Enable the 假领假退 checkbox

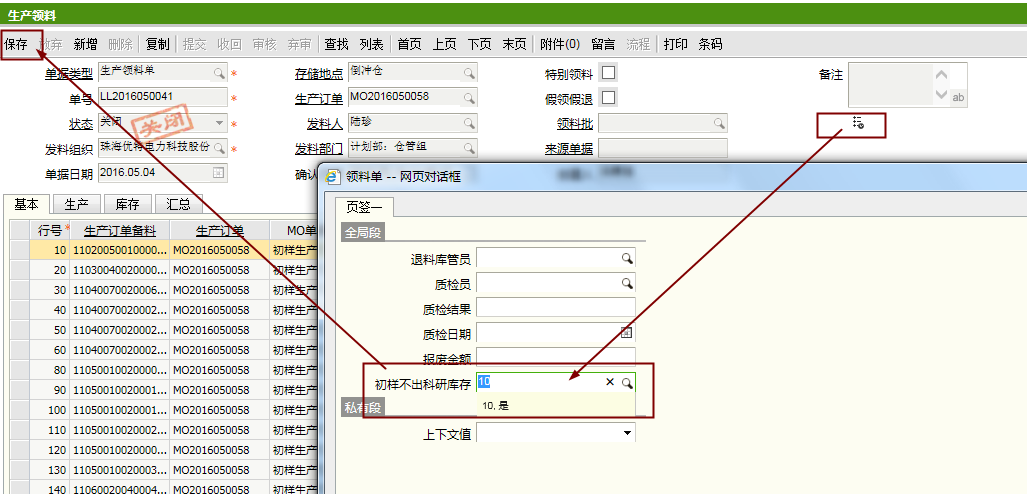click(608, 98)
